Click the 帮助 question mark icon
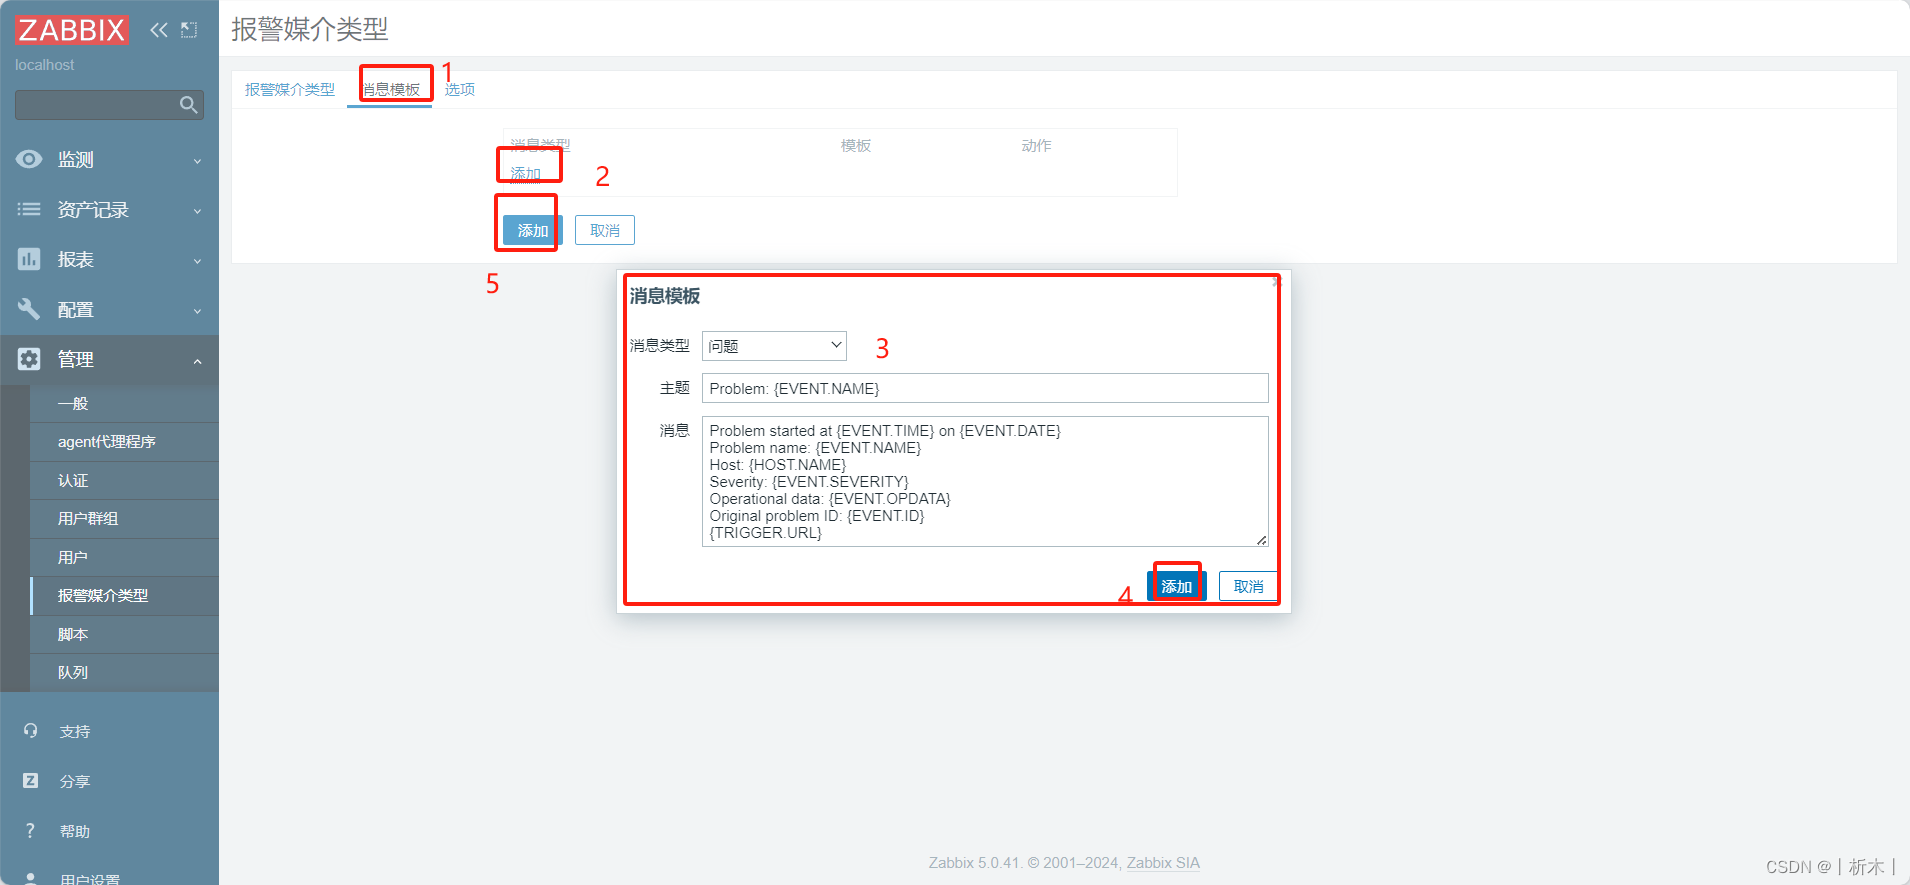This screenshot has height=885, width=1910. [x=30, y=831]
